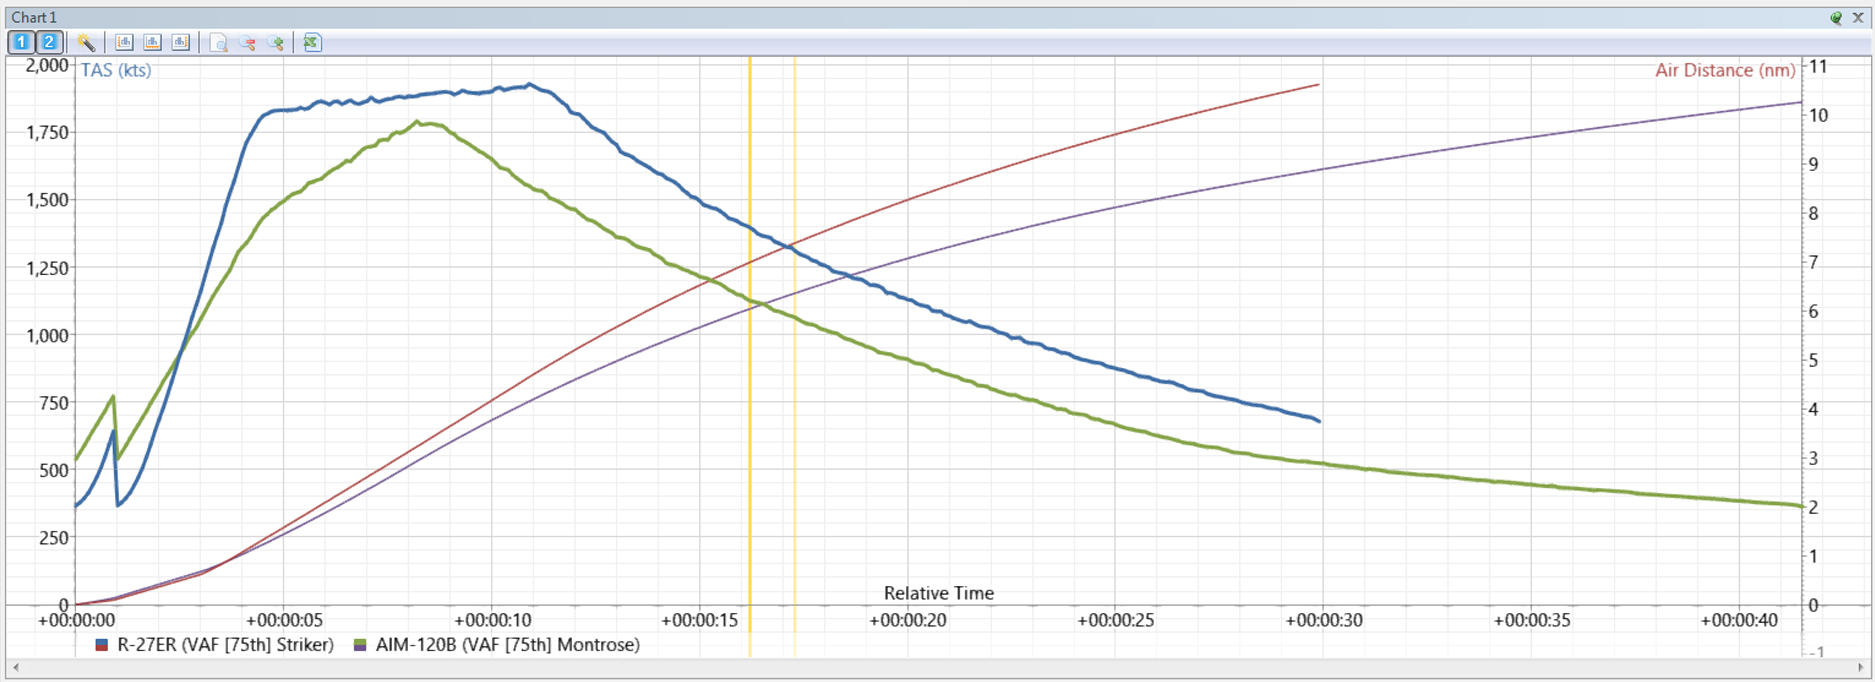Toggle the bottom axis display icon
The height and width of the screenshot is (682, 1875).
(x=152, y=42)
